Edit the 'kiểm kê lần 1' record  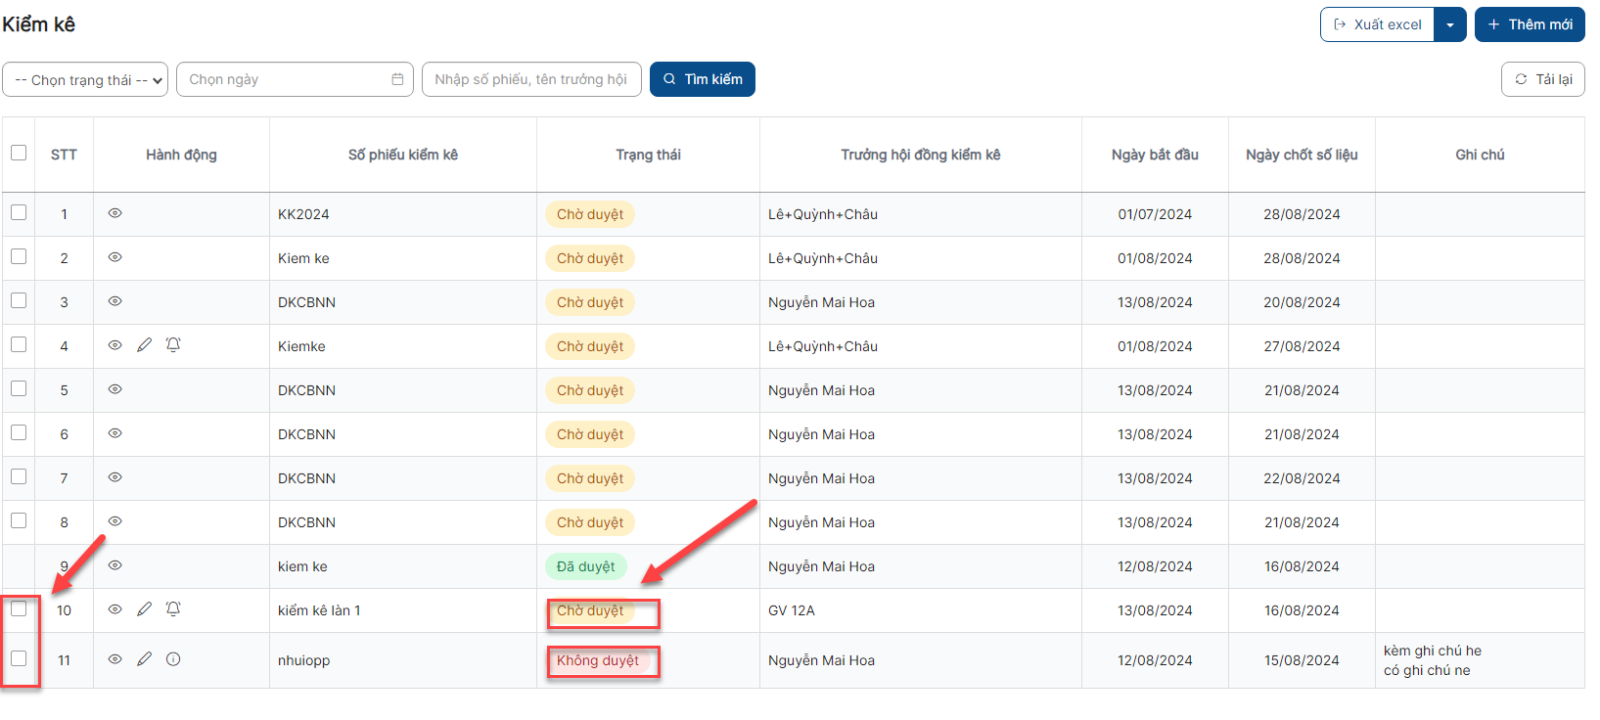pos(144,609)
